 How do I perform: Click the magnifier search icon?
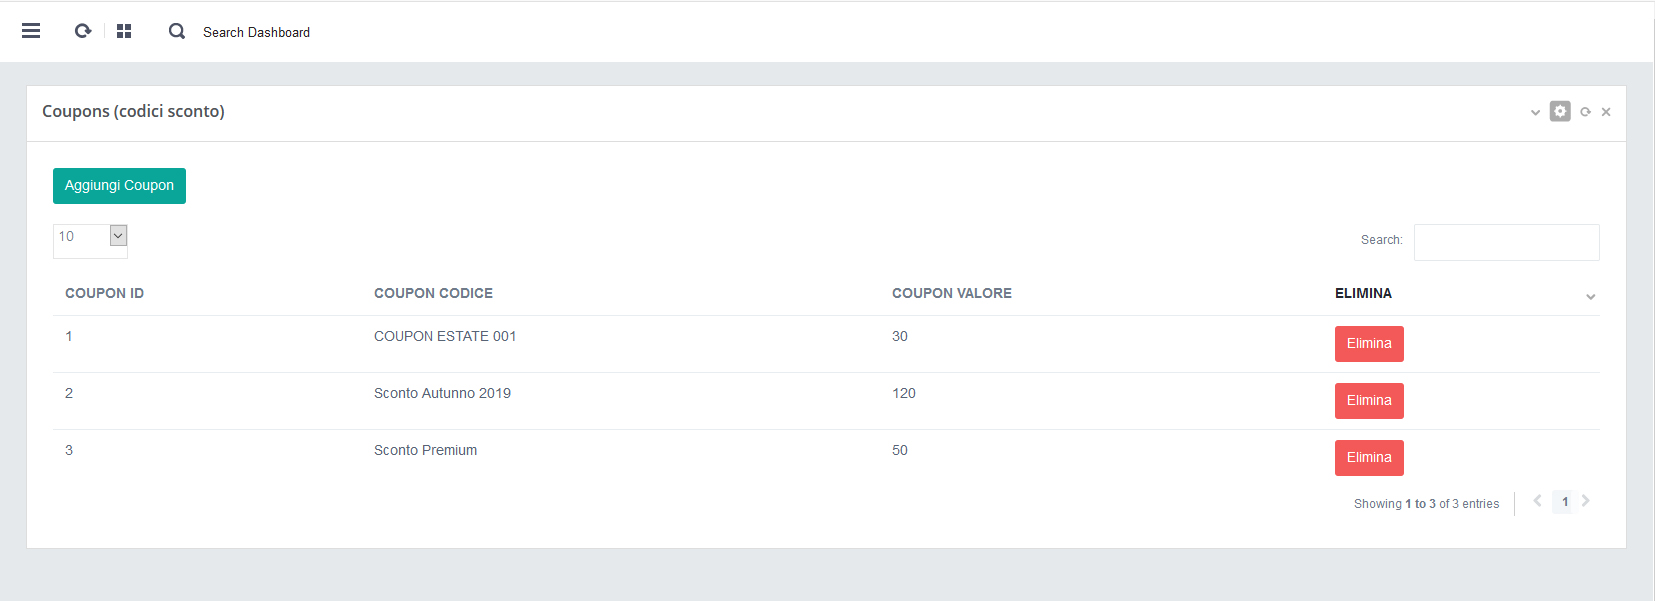[x=177, y=31]
